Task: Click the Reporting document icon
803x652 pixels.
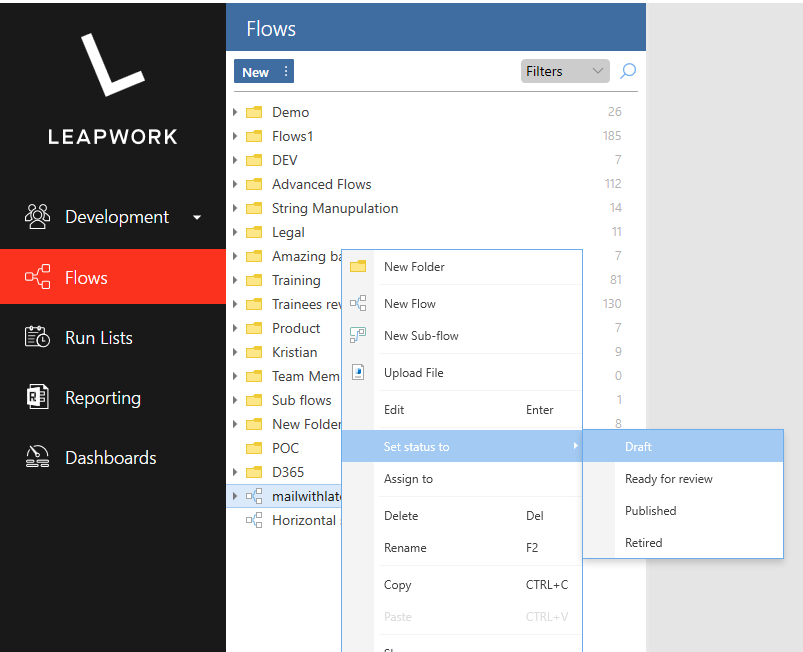Action: [x=37, y=397]
